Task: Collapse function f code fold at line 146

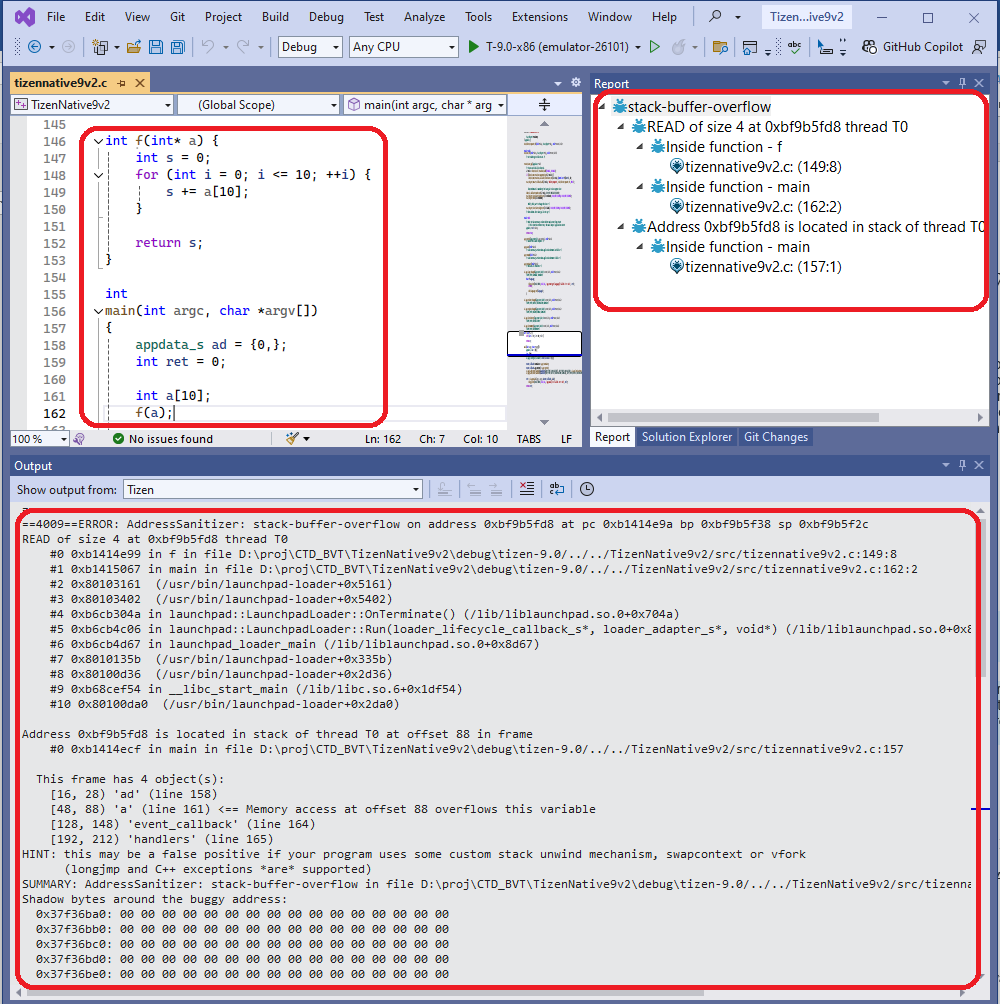Action: [x=97, y=141]
